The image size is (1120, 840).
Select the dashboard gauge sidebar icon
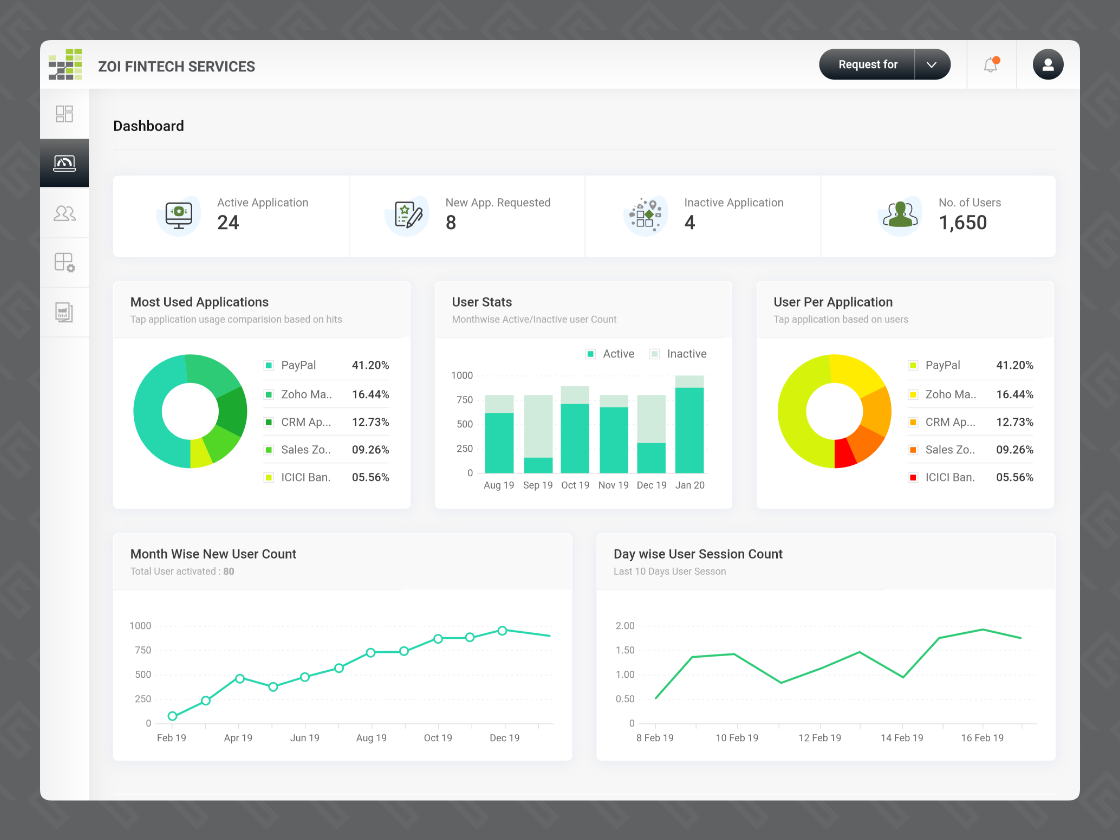(x=64, y=163)
